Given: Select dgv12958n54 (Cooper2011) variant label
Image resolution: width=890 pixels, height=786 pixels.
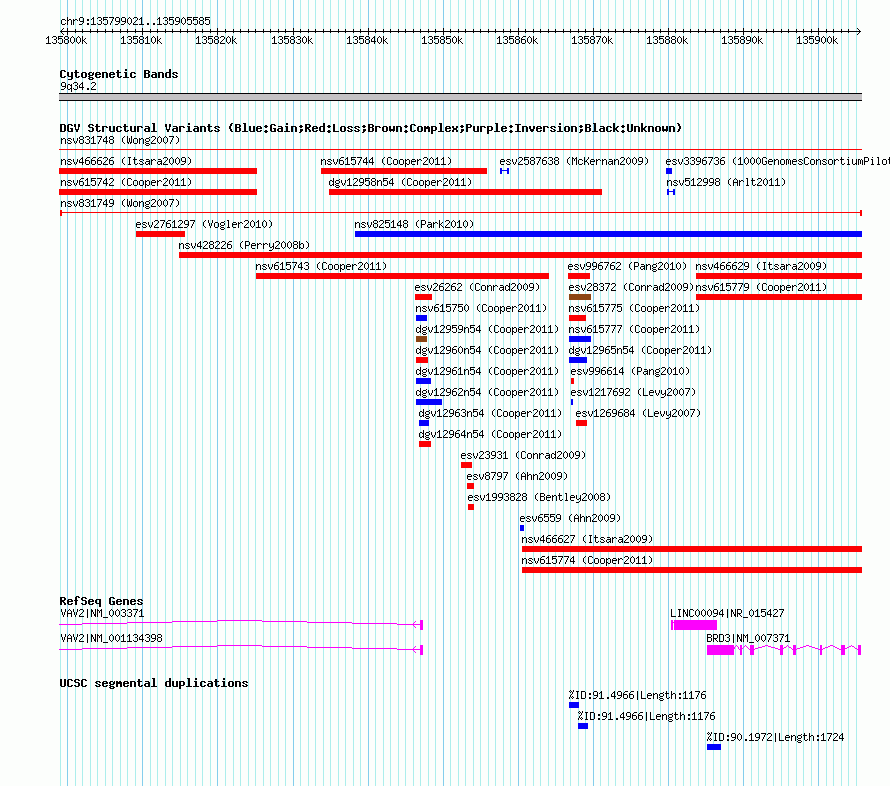Looking at the screenshot, I should point(400,182).
